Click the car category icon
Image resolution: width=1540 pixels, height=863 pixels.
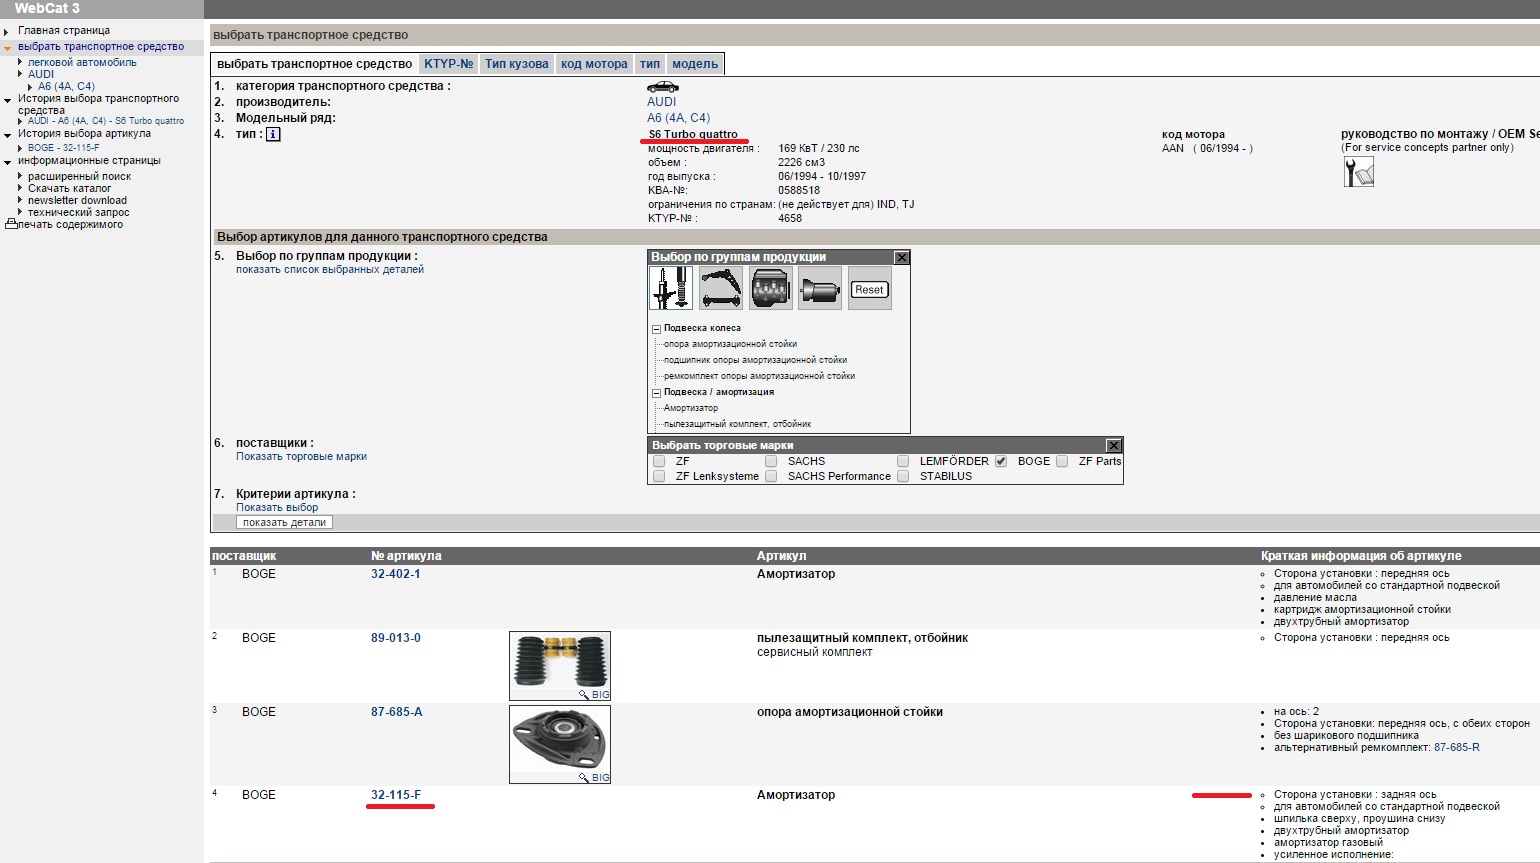(x=662, y=87)
